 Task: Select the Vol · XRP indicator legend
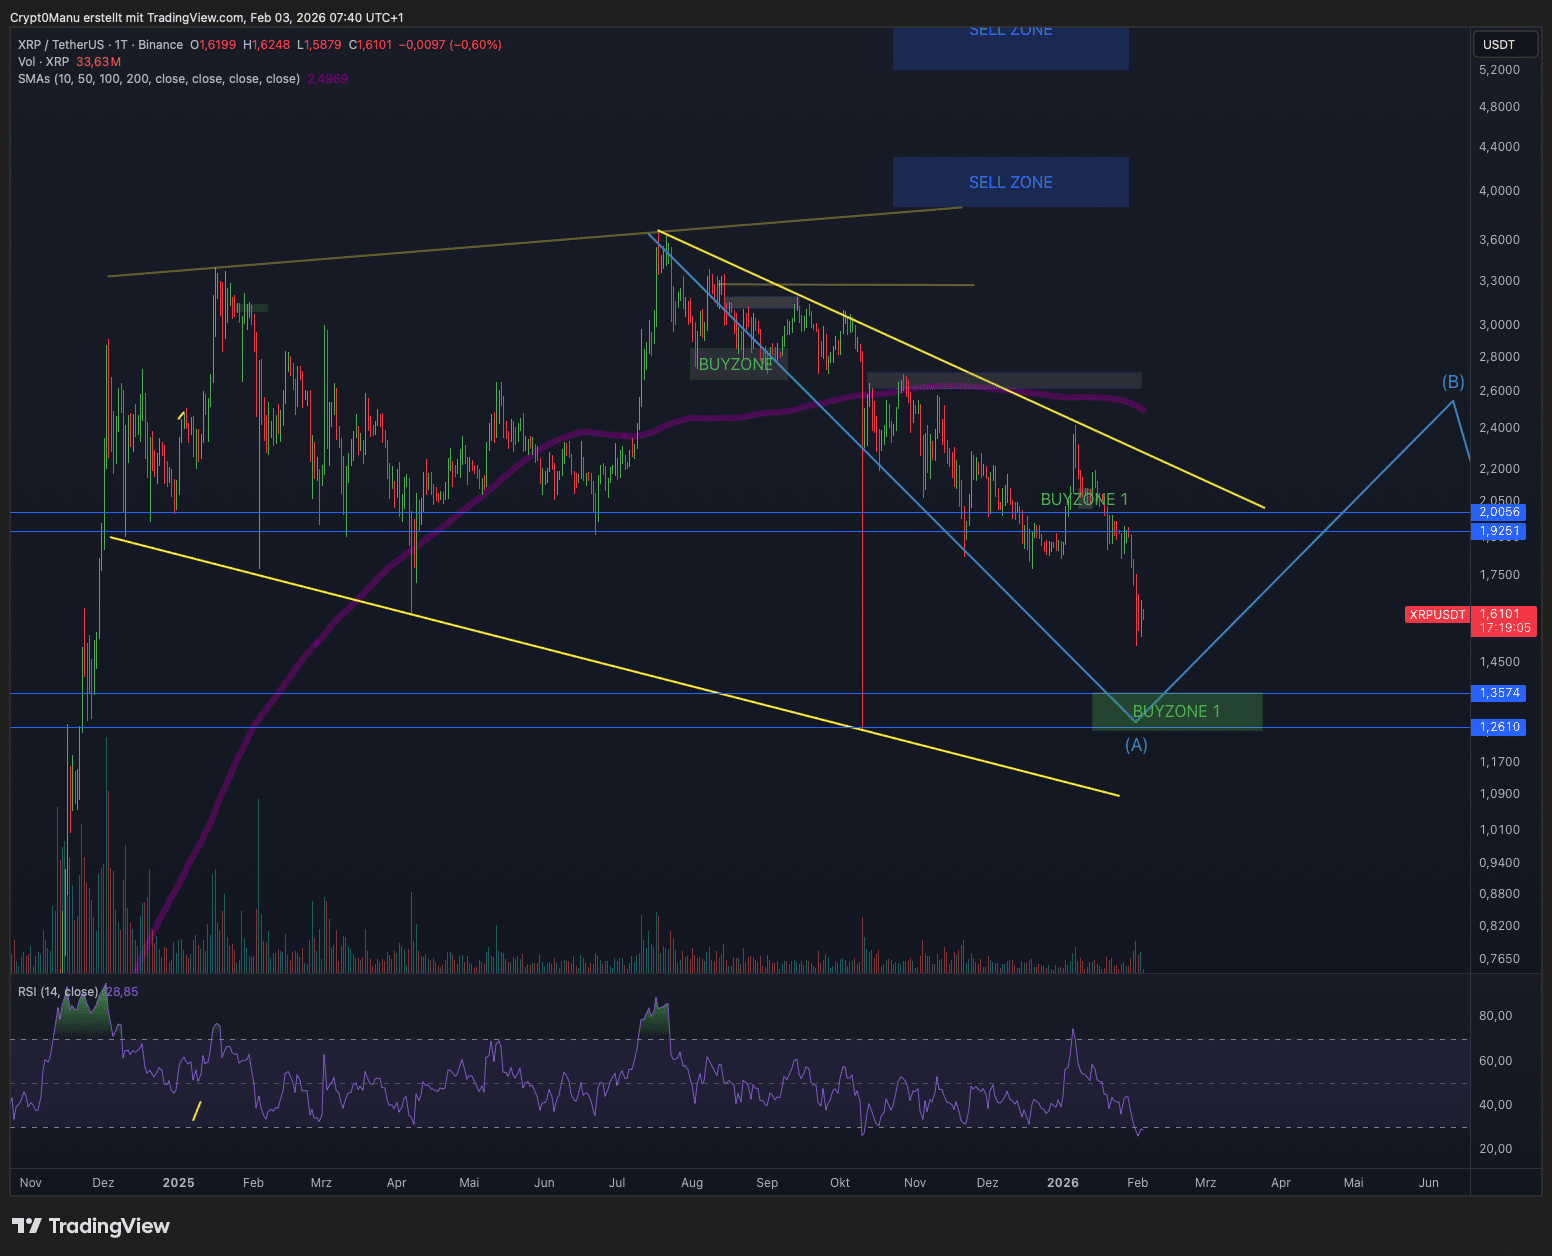pos(43,62)
